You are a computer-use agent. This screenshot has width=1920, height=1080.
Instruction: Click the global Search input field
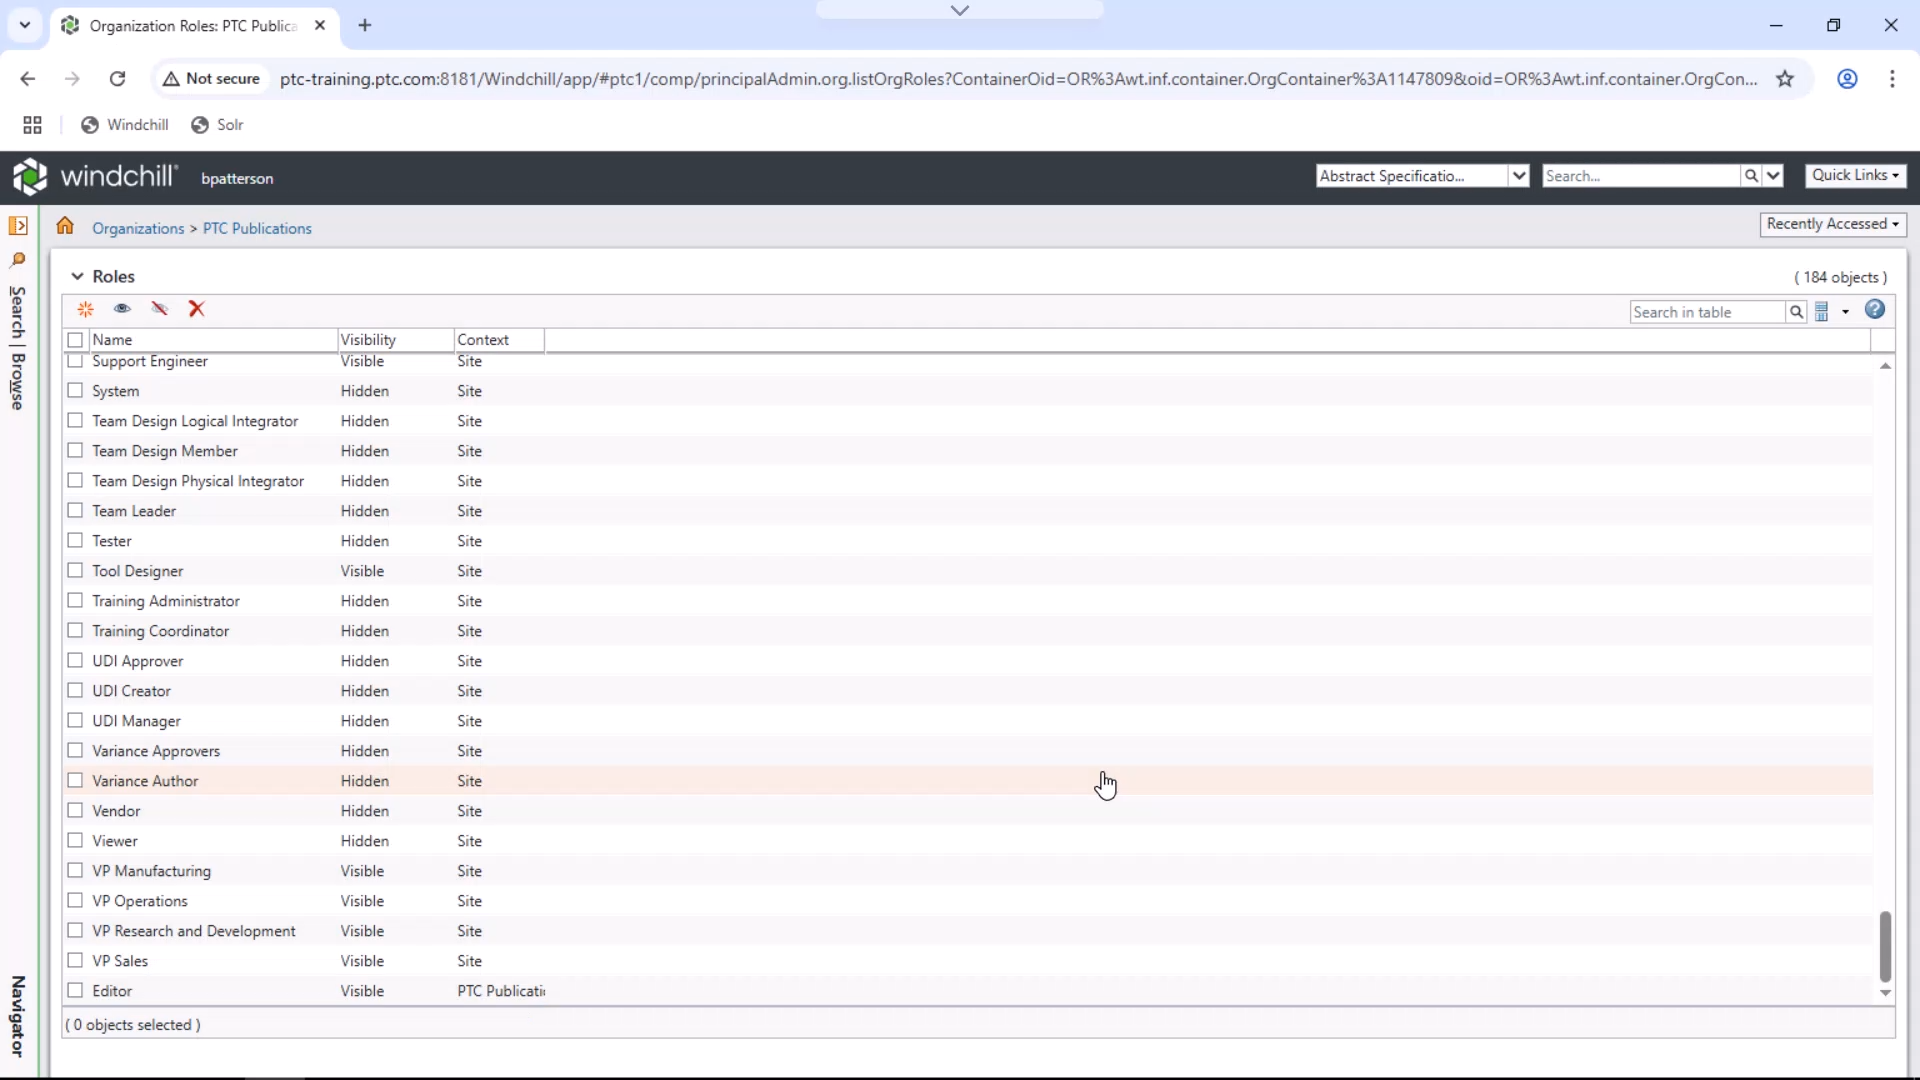(x=1641, y=176)
